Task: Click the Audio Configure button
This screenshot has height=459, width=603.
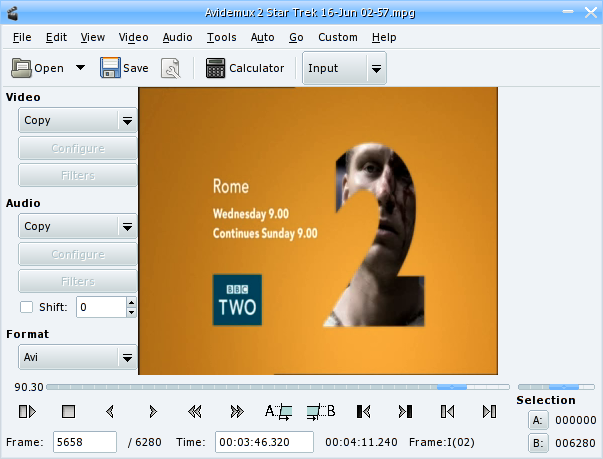Action: (78, 254)
